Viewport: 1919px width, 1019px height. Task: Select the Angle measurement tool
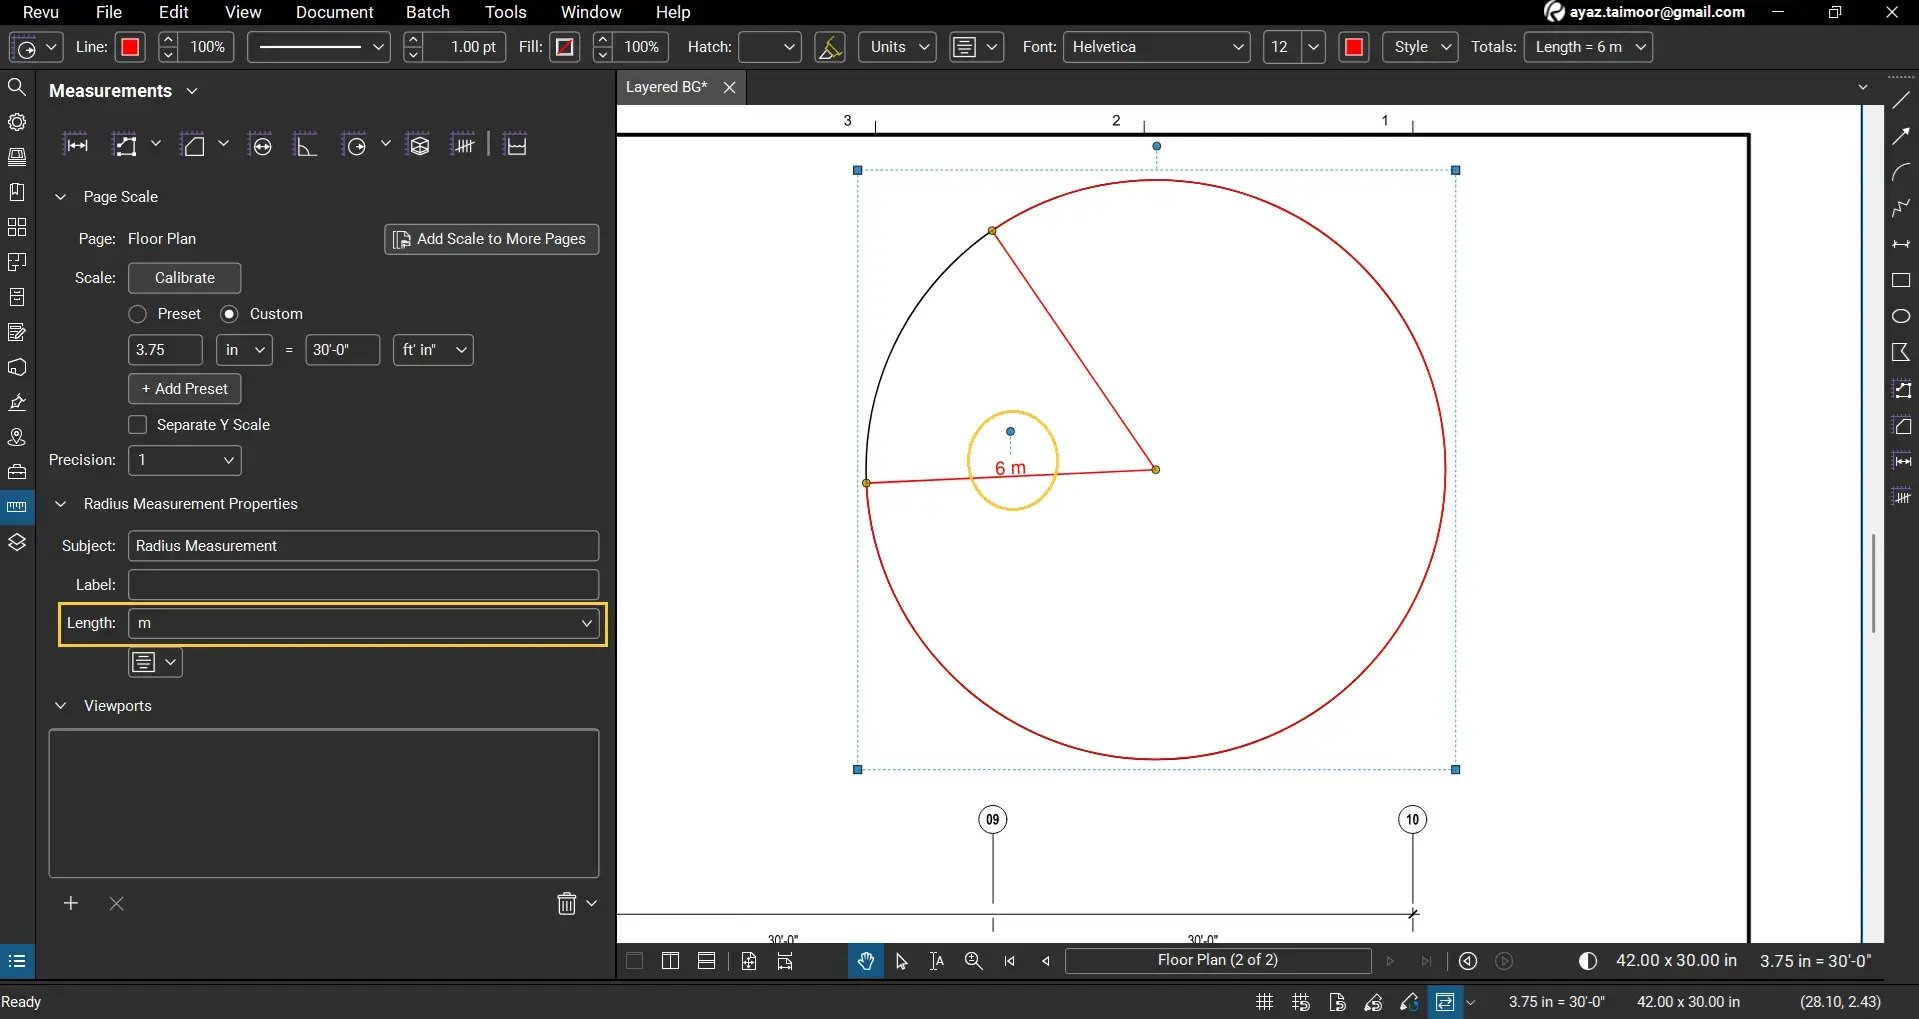coord(306,145)
